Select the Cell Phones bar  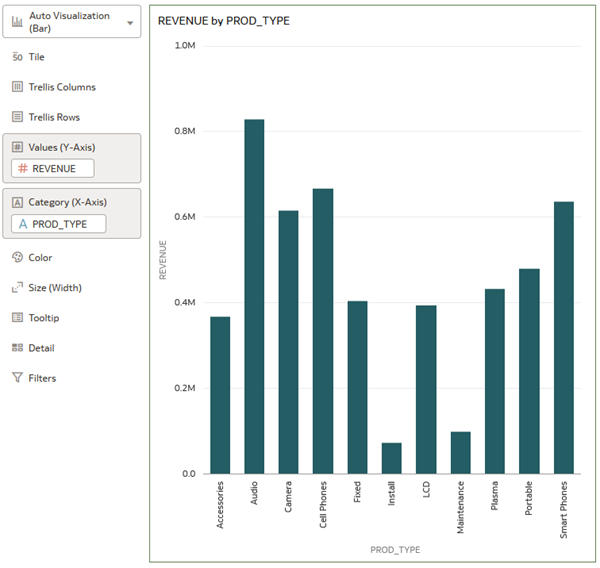323,331
